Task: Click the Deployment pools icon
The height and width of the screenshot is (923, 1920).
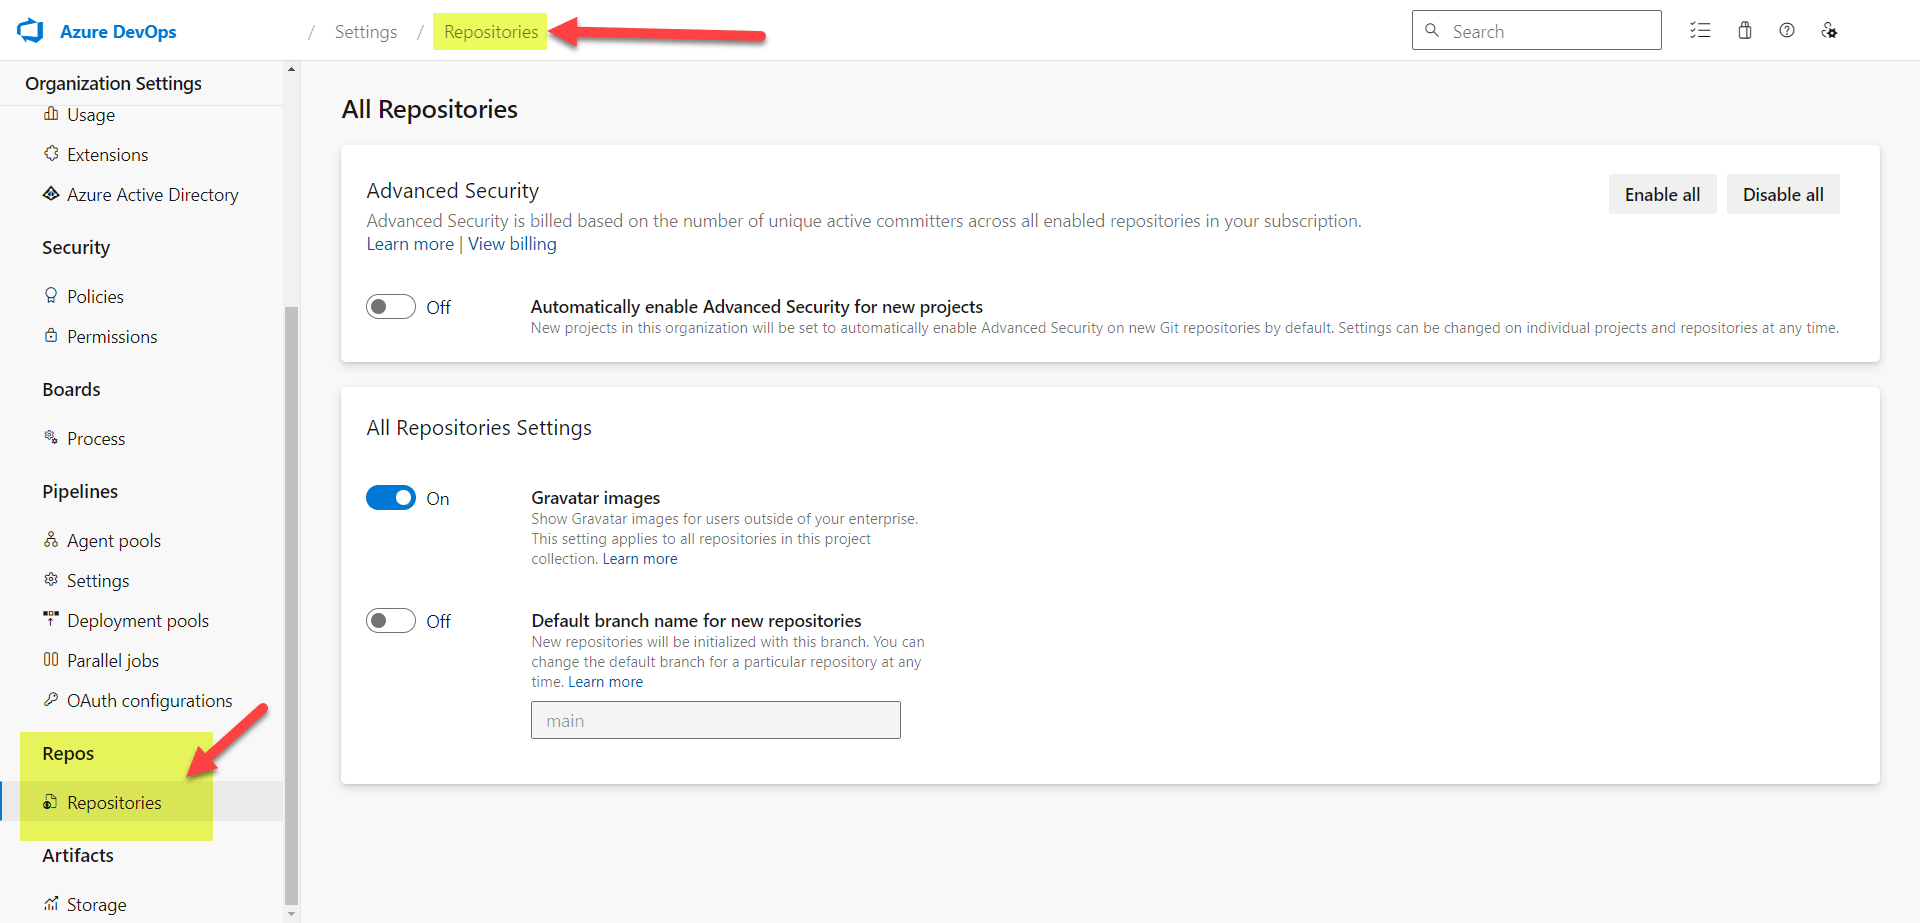Action: coord(51,620)
